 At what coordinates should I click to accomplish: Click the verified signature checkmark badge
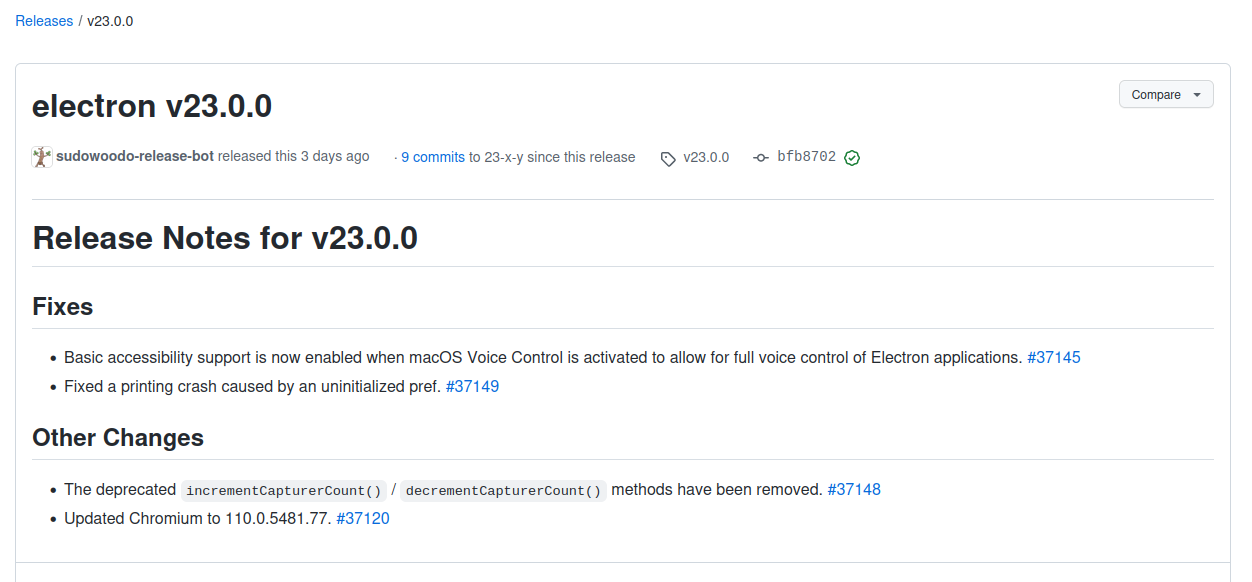coord(852,158)
